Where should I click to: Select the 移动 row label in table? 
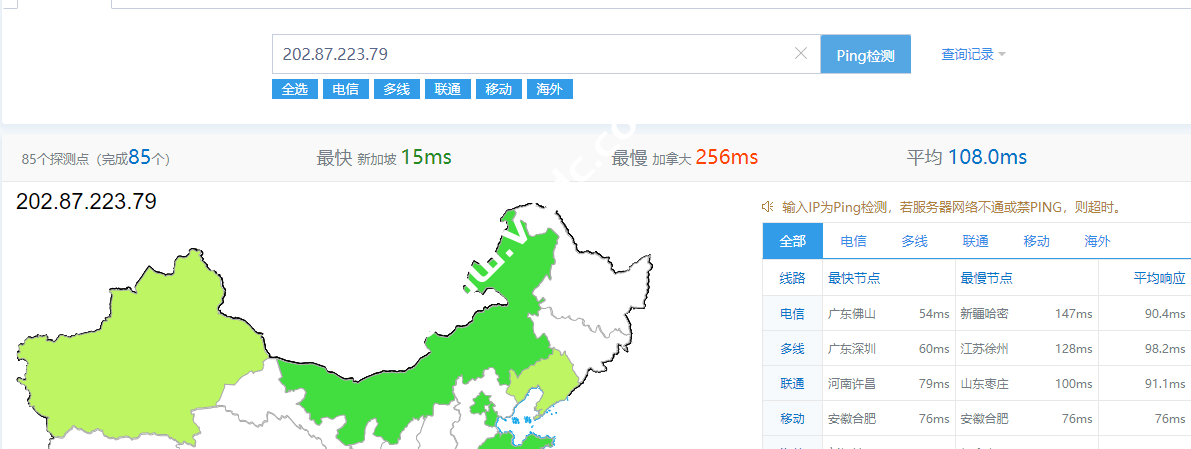(792, 418)
